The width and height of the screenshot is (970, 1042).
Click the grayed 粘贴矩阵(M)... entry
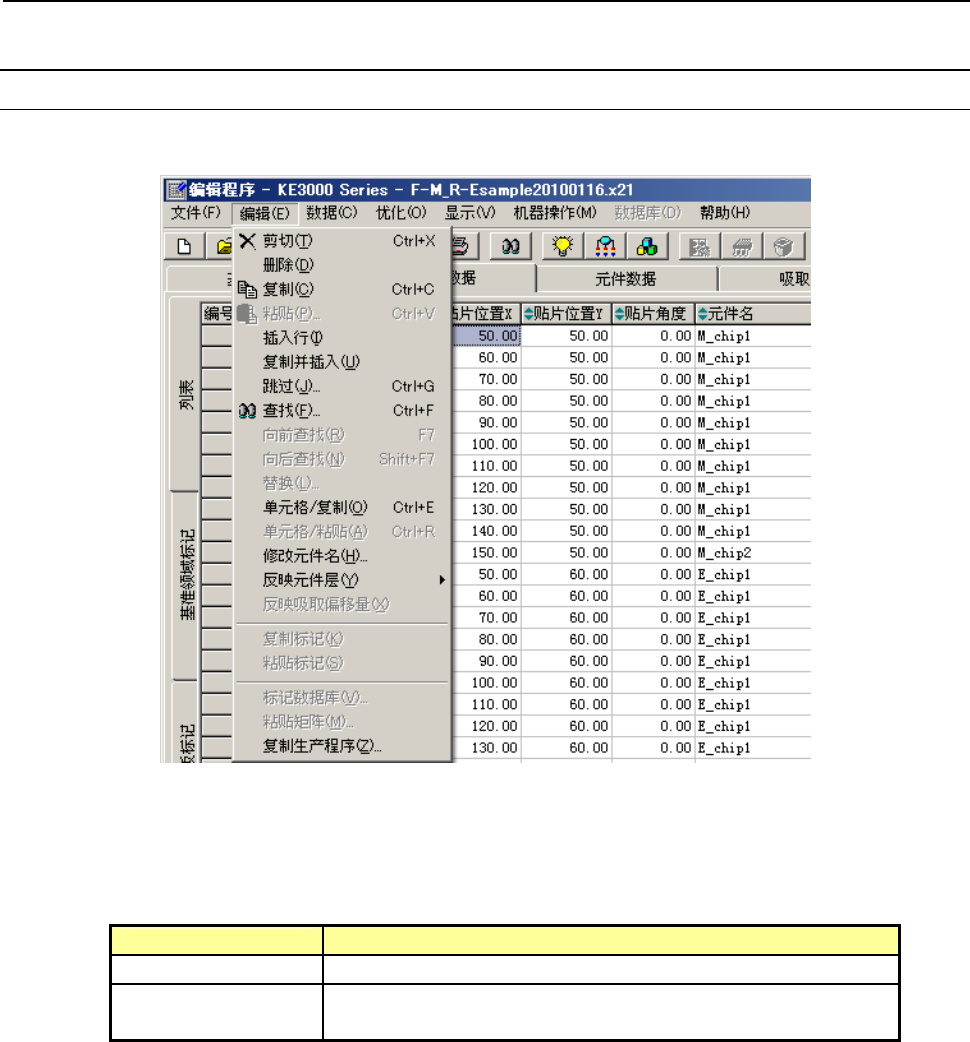(x=343, y=722)
